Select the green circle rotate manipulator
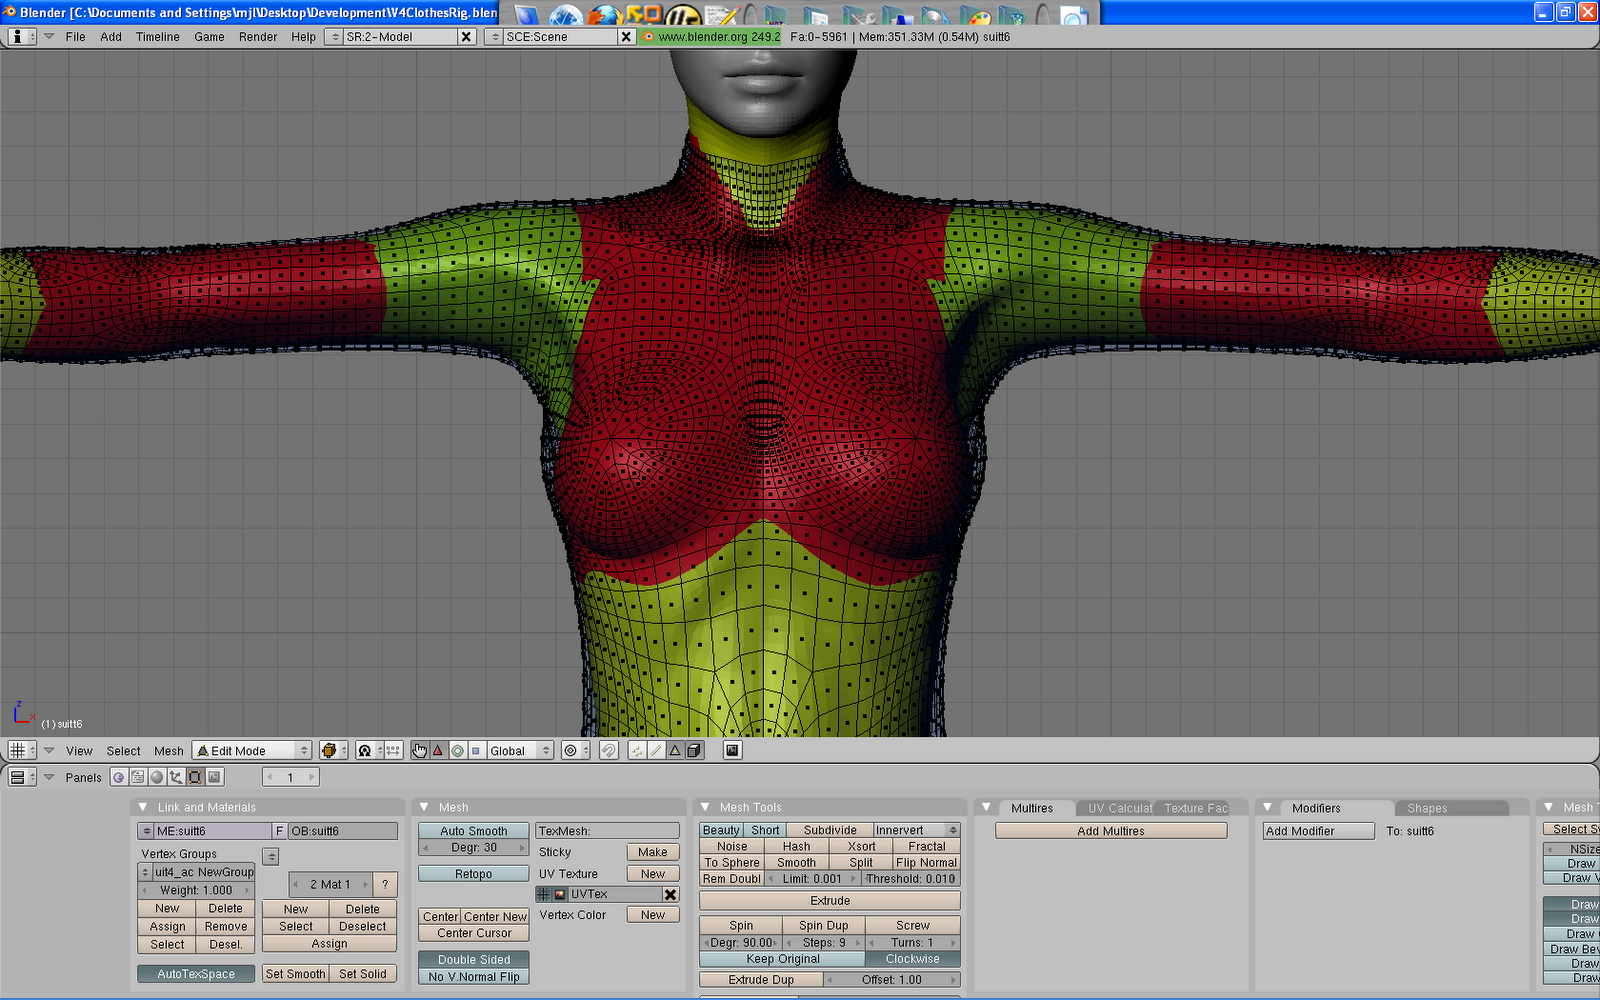Screen dimensions: 1600x1000 [x=457, y=751]
